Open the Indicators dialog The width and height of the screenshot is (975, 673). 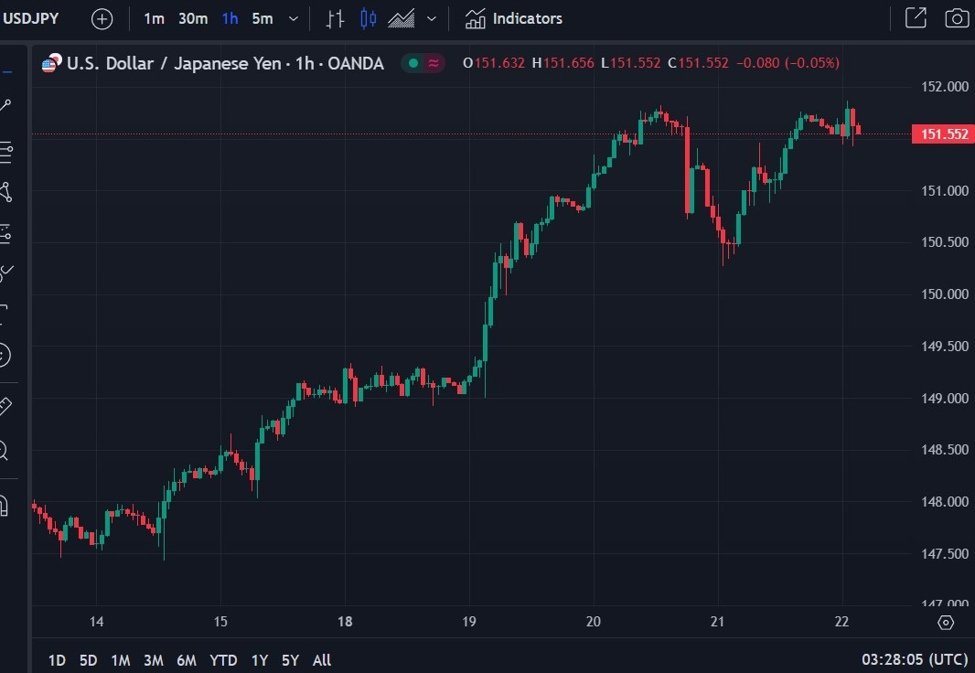point(514,19)
